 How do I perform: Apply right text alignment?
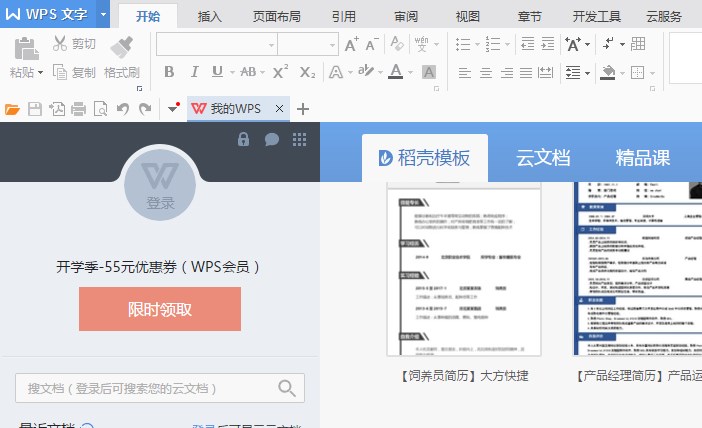pos(507,73)
